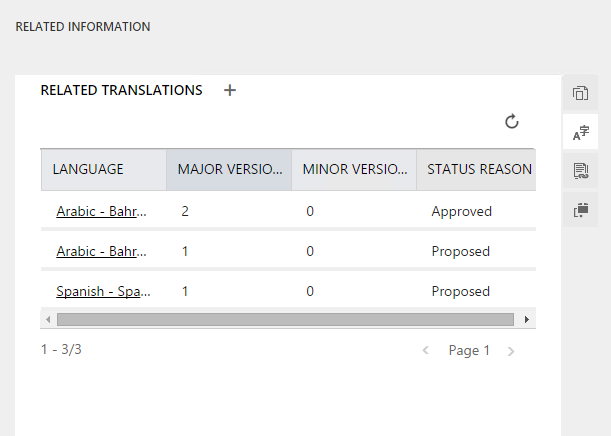Open the Arabic - Bahrain approved translation link

point(103,212)
